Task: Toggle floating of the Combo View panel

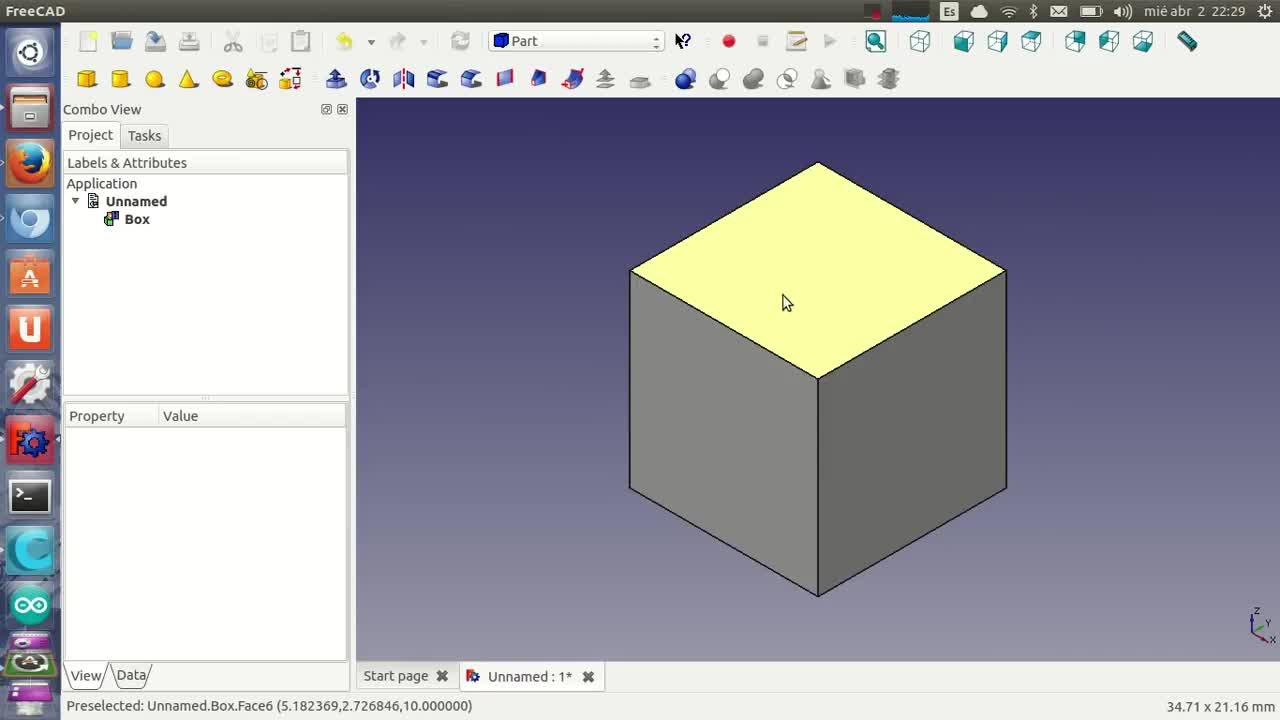Action: pos(326,109)
